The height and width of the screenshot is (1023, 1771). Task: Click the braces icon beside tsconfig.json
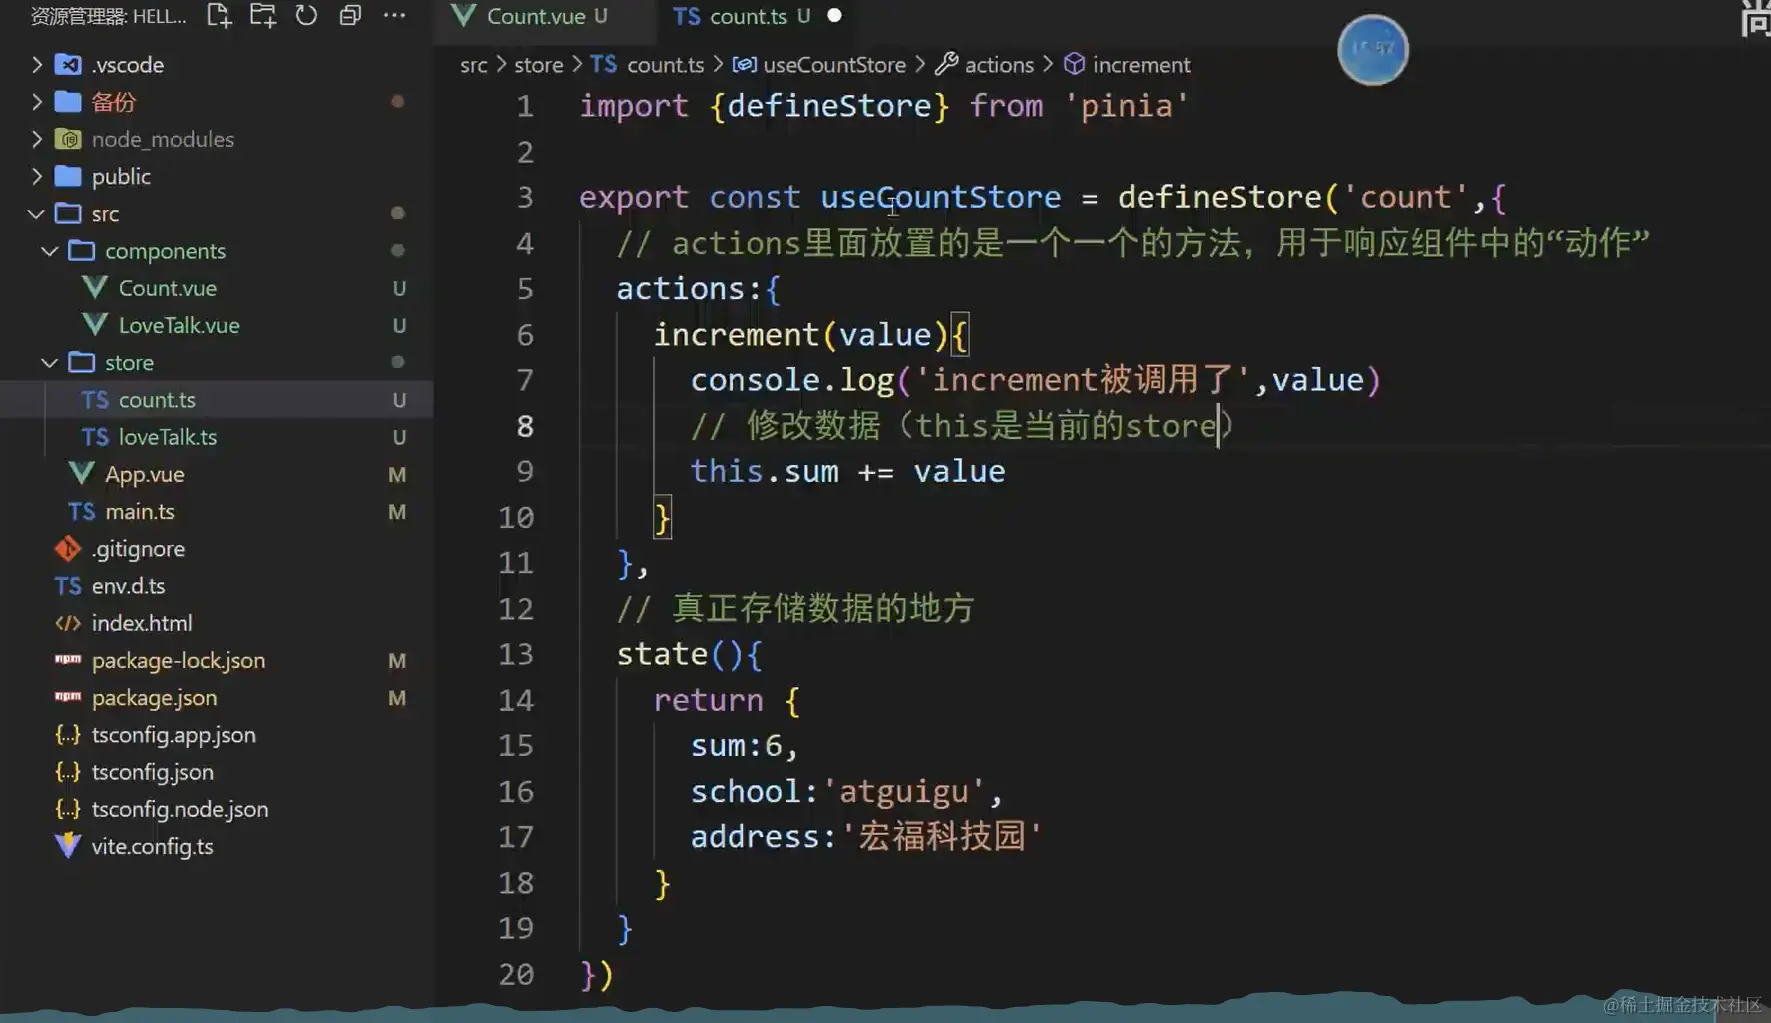[67, 771]
